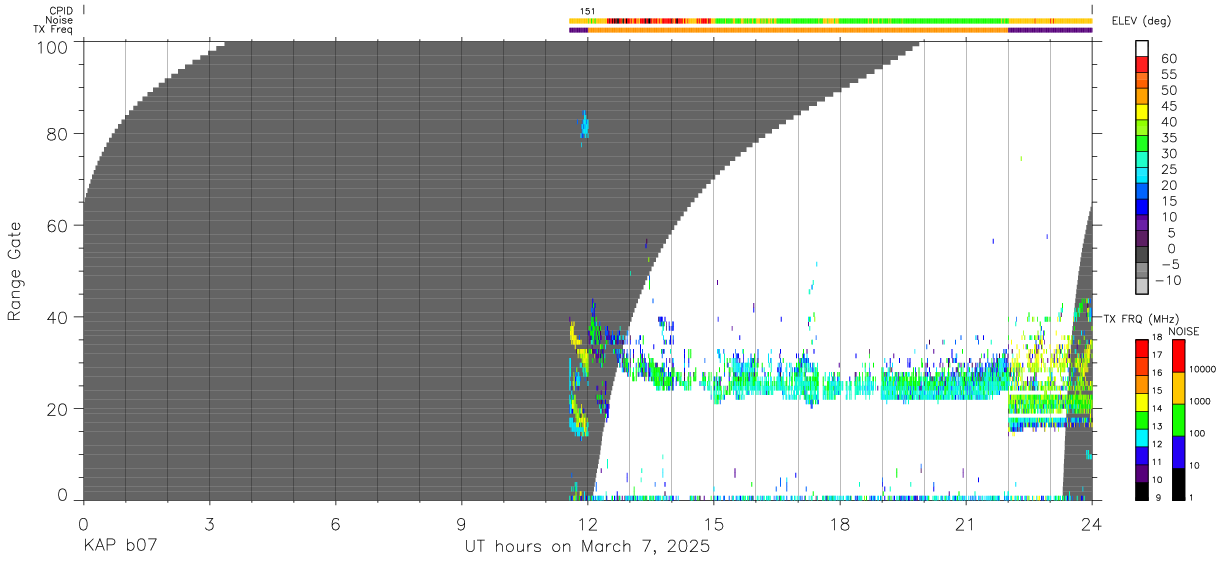Image resolution: width=1228 pixels, height=567 pixels.
Task: Click the vertical "Range Gate" axis title
Action: click(15, 271)
